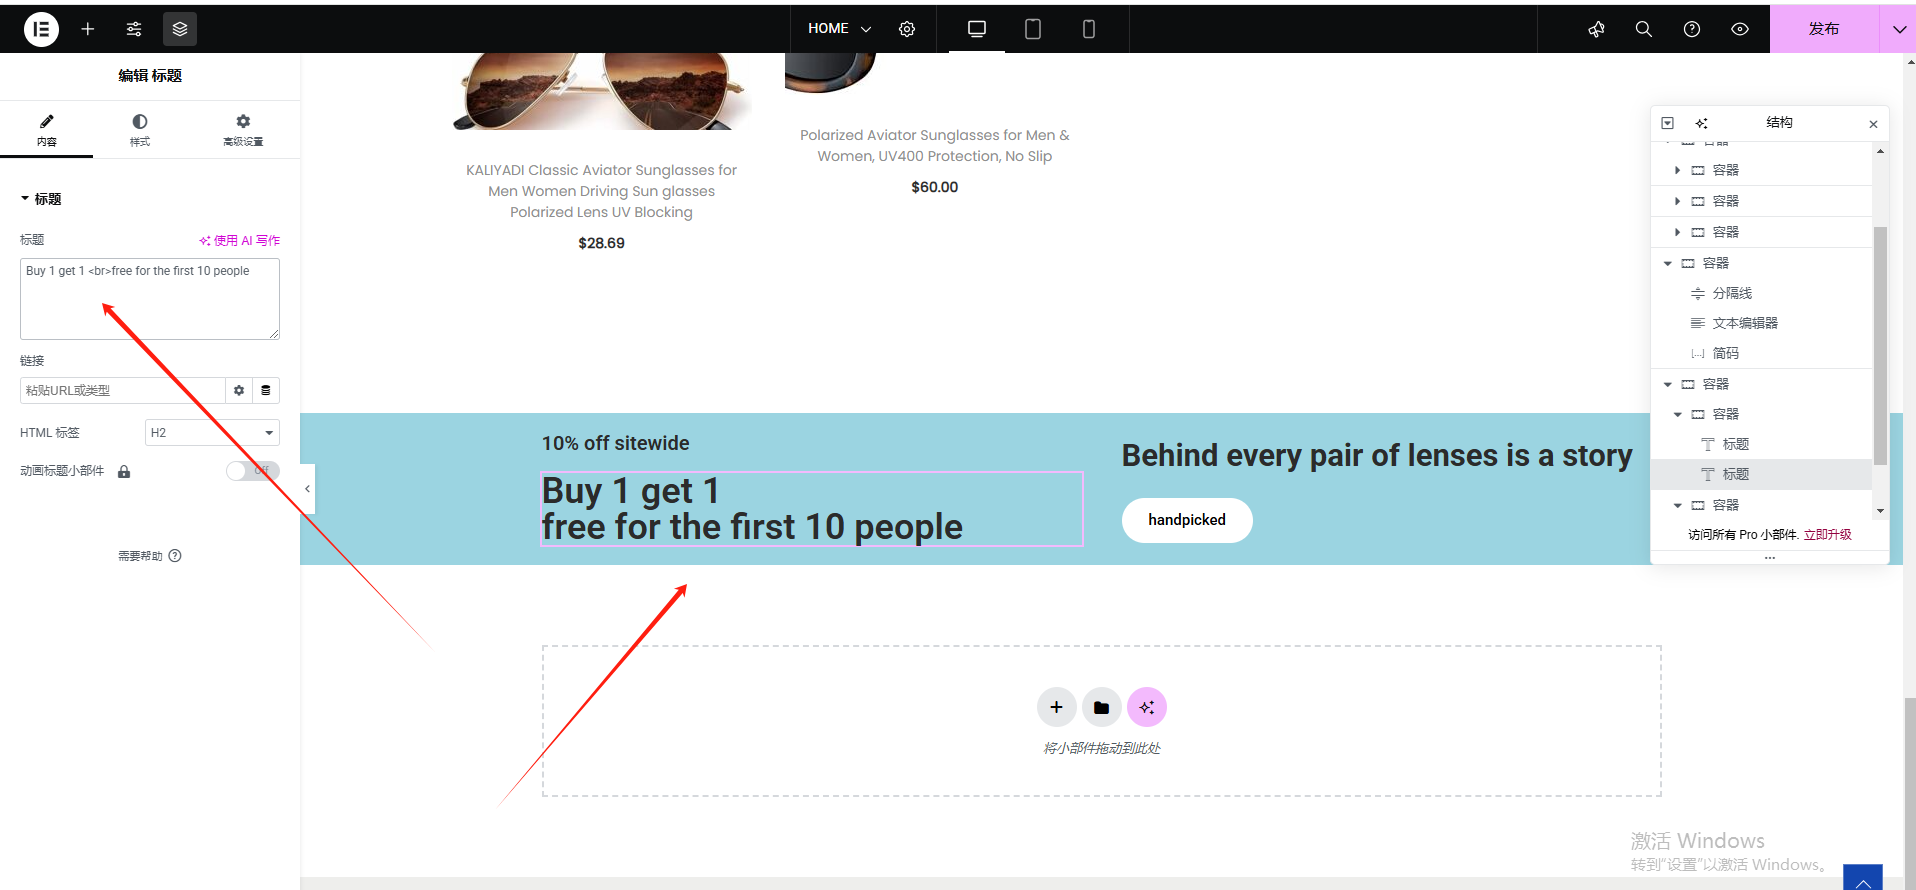Click the page settings gear icon
Image resolution: width=1916 pixels, height=890 pixels.
(x=907, y=29)
